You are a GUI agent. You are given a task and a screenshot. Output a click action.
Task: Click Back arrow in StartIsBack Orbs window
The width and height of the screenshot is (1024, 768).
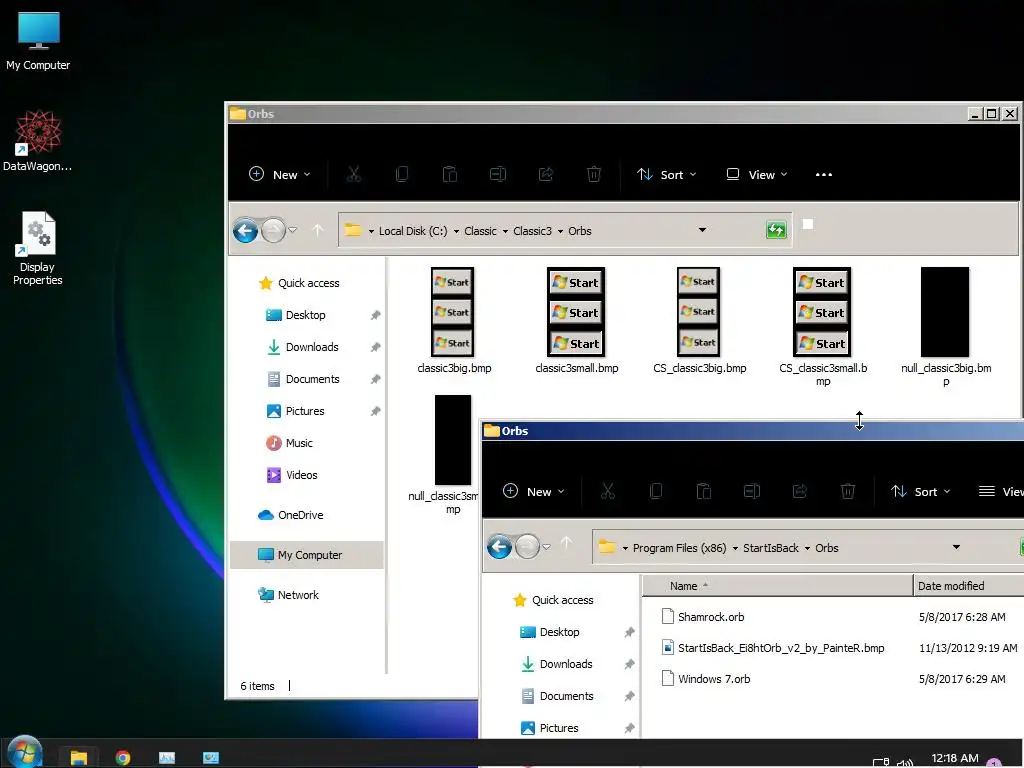click(500, 547)
